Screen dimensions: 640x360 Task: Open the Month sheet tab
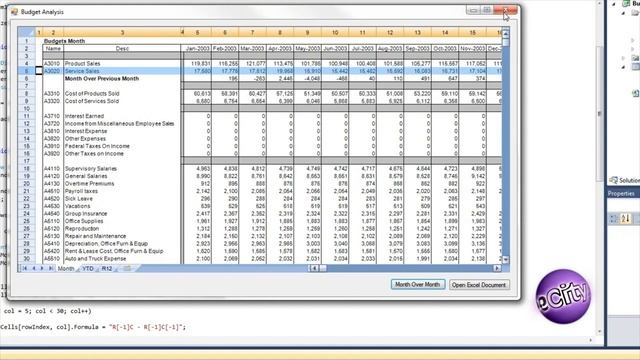(66, 269)
